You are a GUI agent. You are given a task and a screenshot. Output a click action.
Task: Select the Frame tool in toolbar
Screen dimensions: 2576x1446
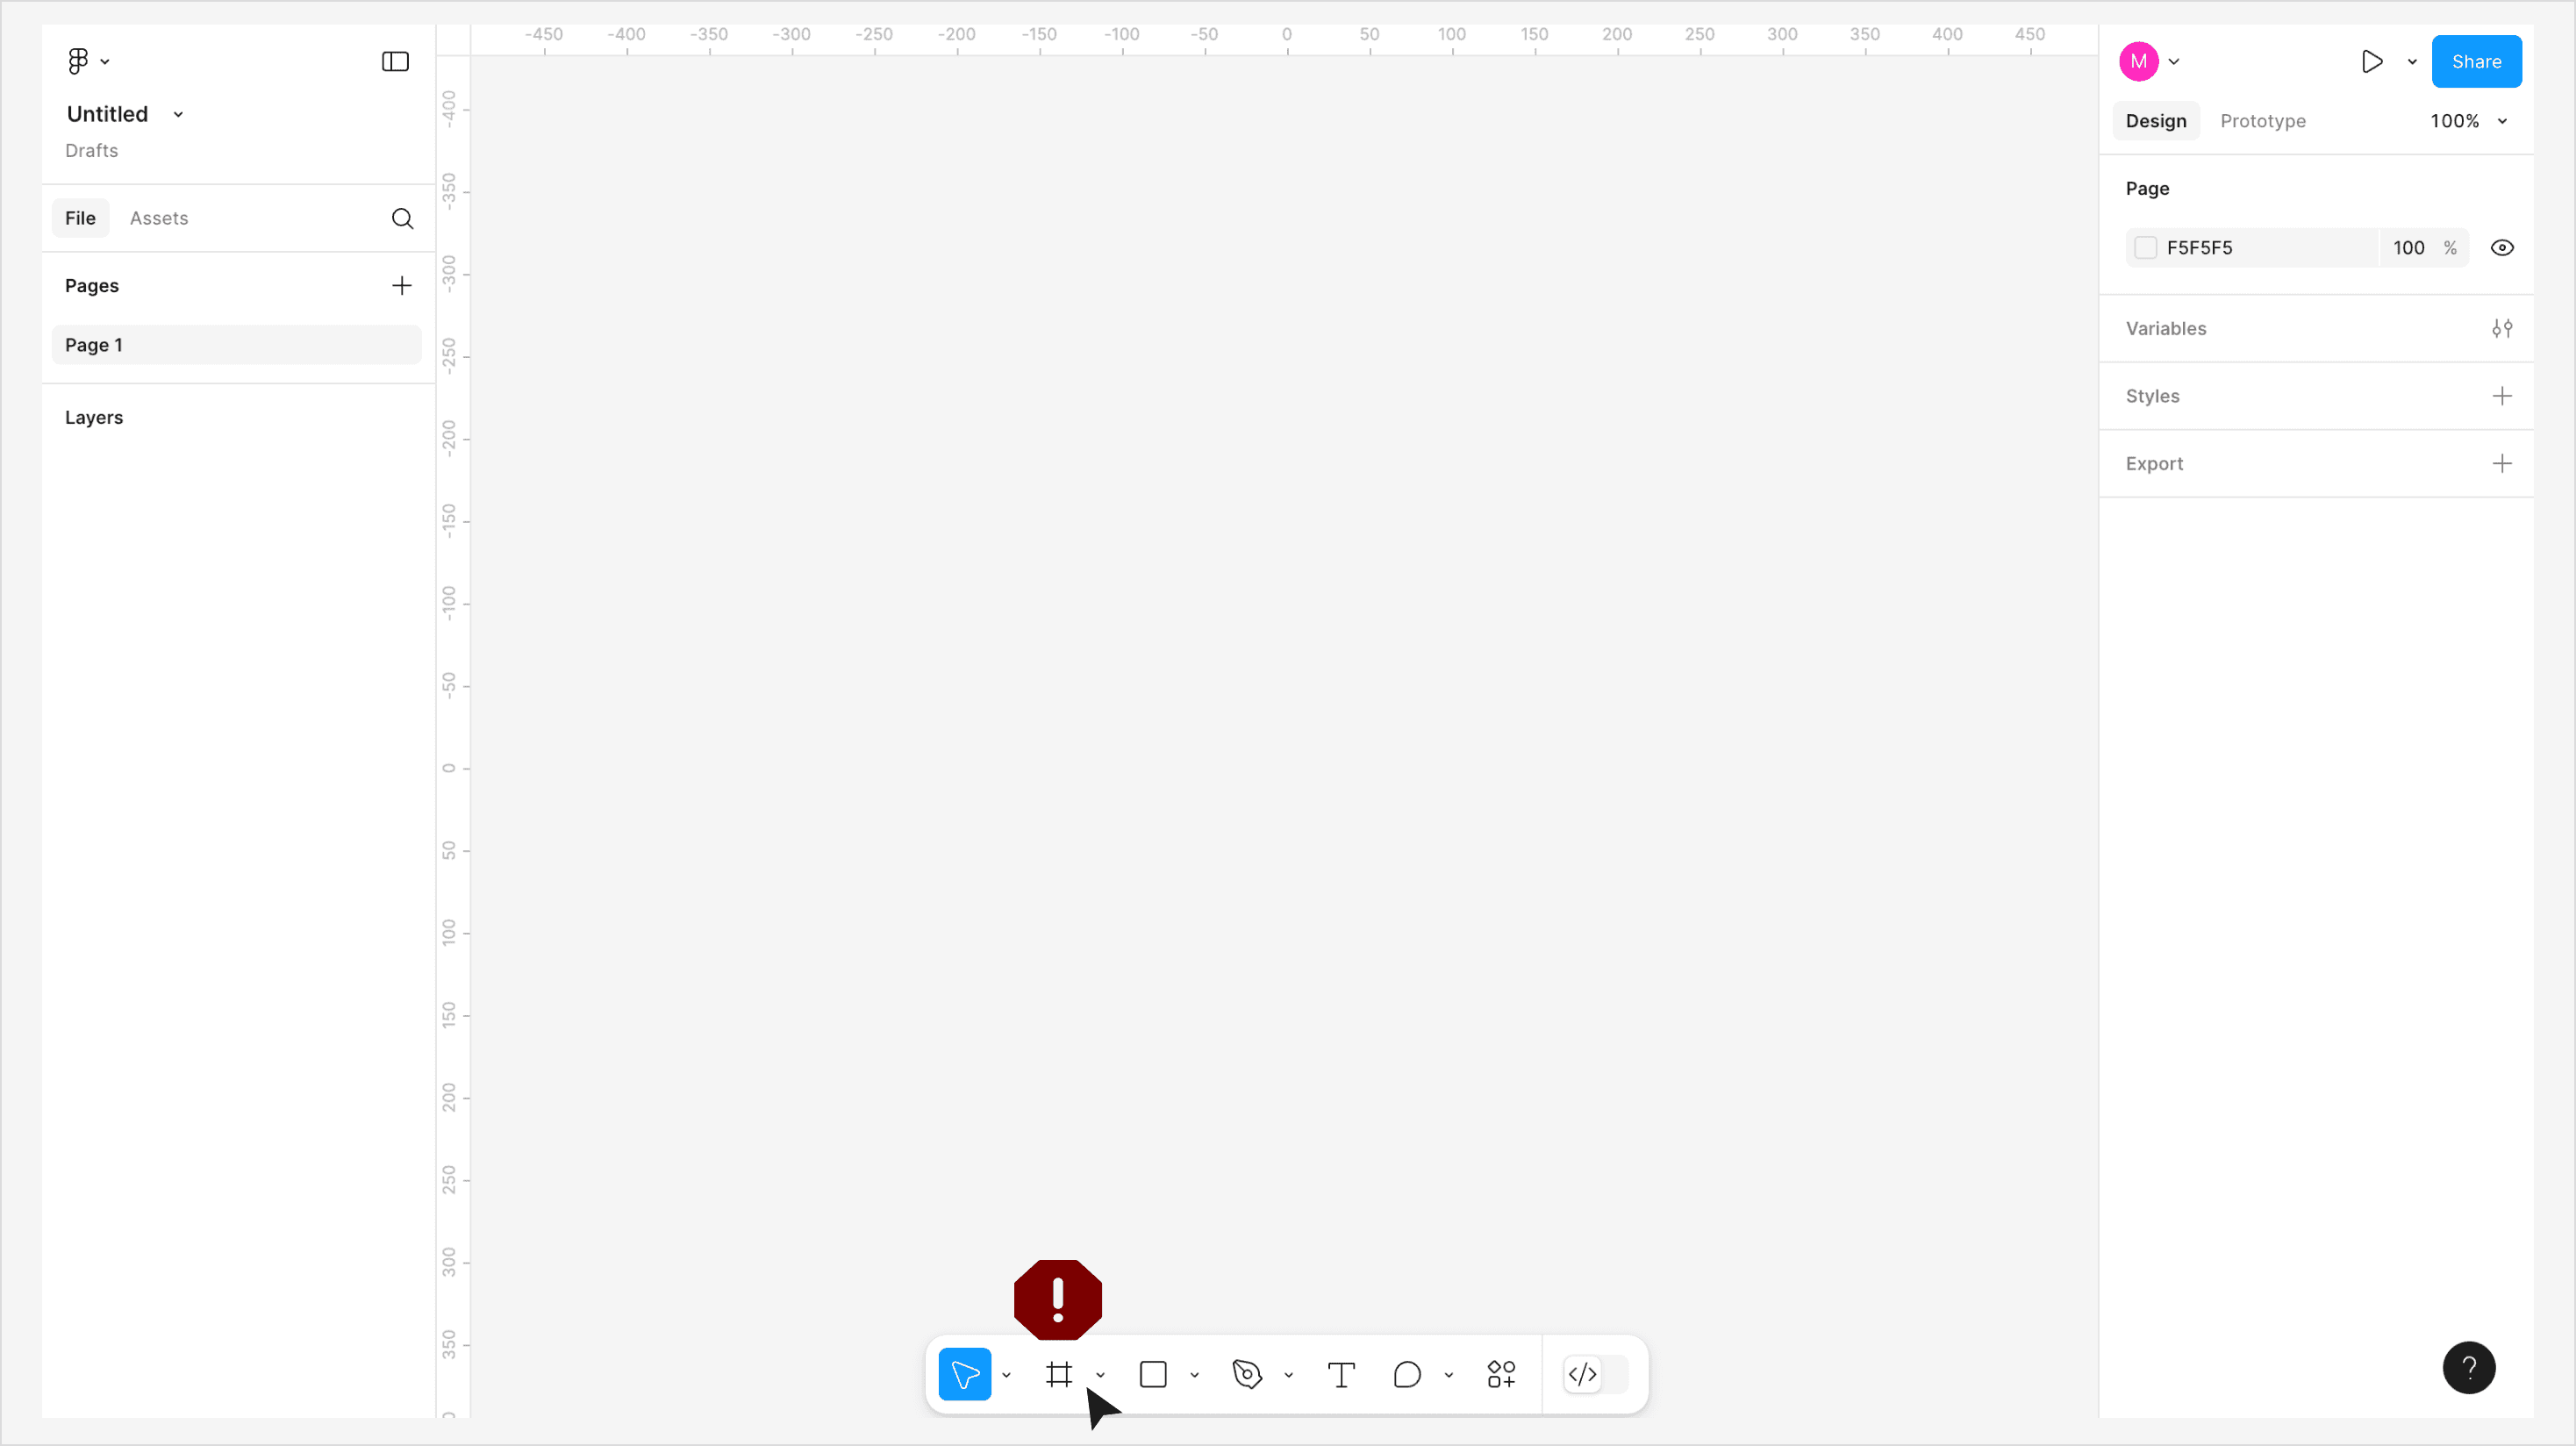[1059, 1374]
